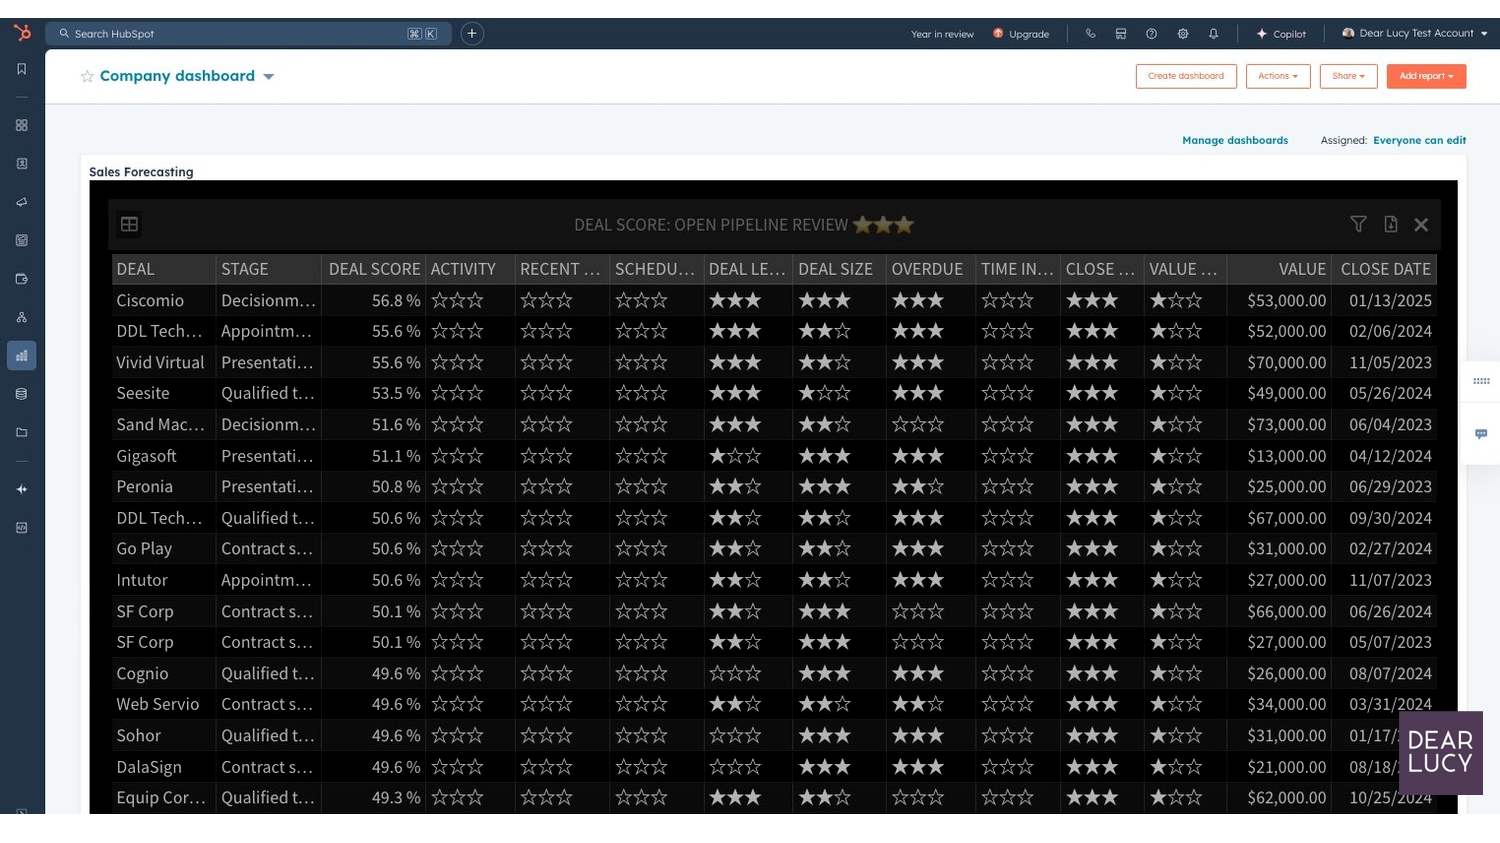Open the settings gear icon

click(x=1182, y=34)
